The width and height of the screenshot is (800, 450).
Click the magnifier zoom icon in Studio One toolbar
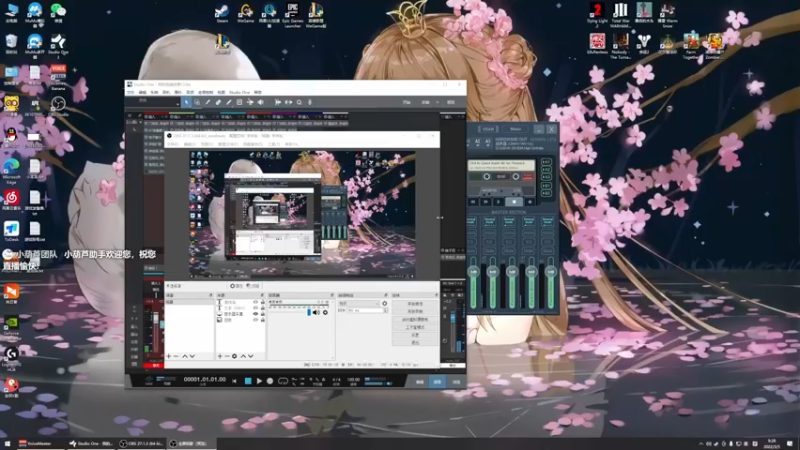[x=299, y=103]
